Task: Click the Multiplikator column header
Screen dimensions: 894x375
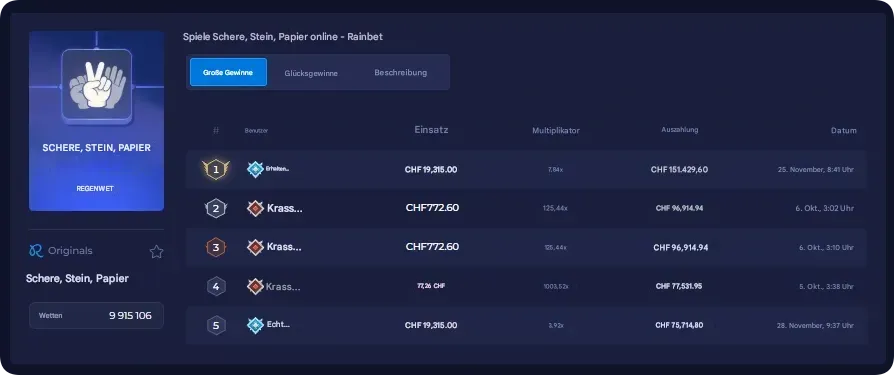Action: click(556, 131)
